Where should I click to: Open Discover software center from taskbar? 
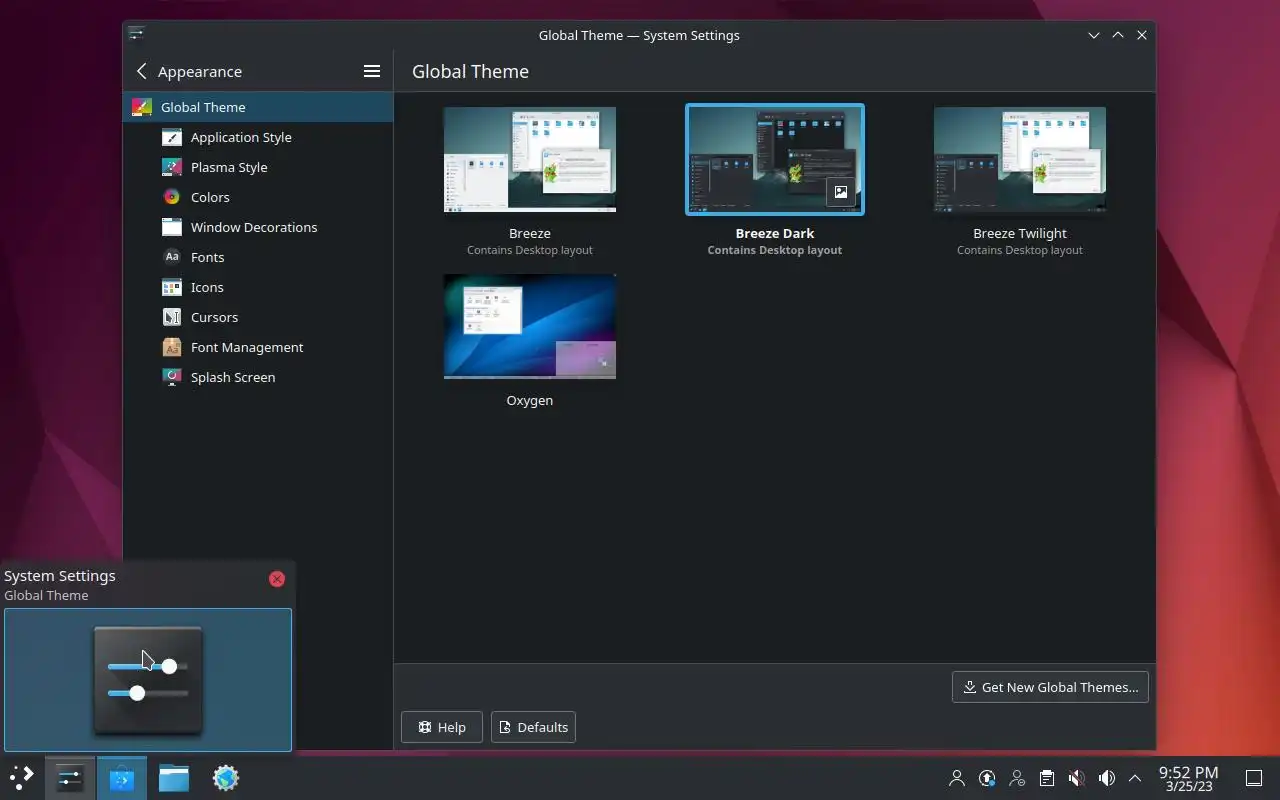122,777
